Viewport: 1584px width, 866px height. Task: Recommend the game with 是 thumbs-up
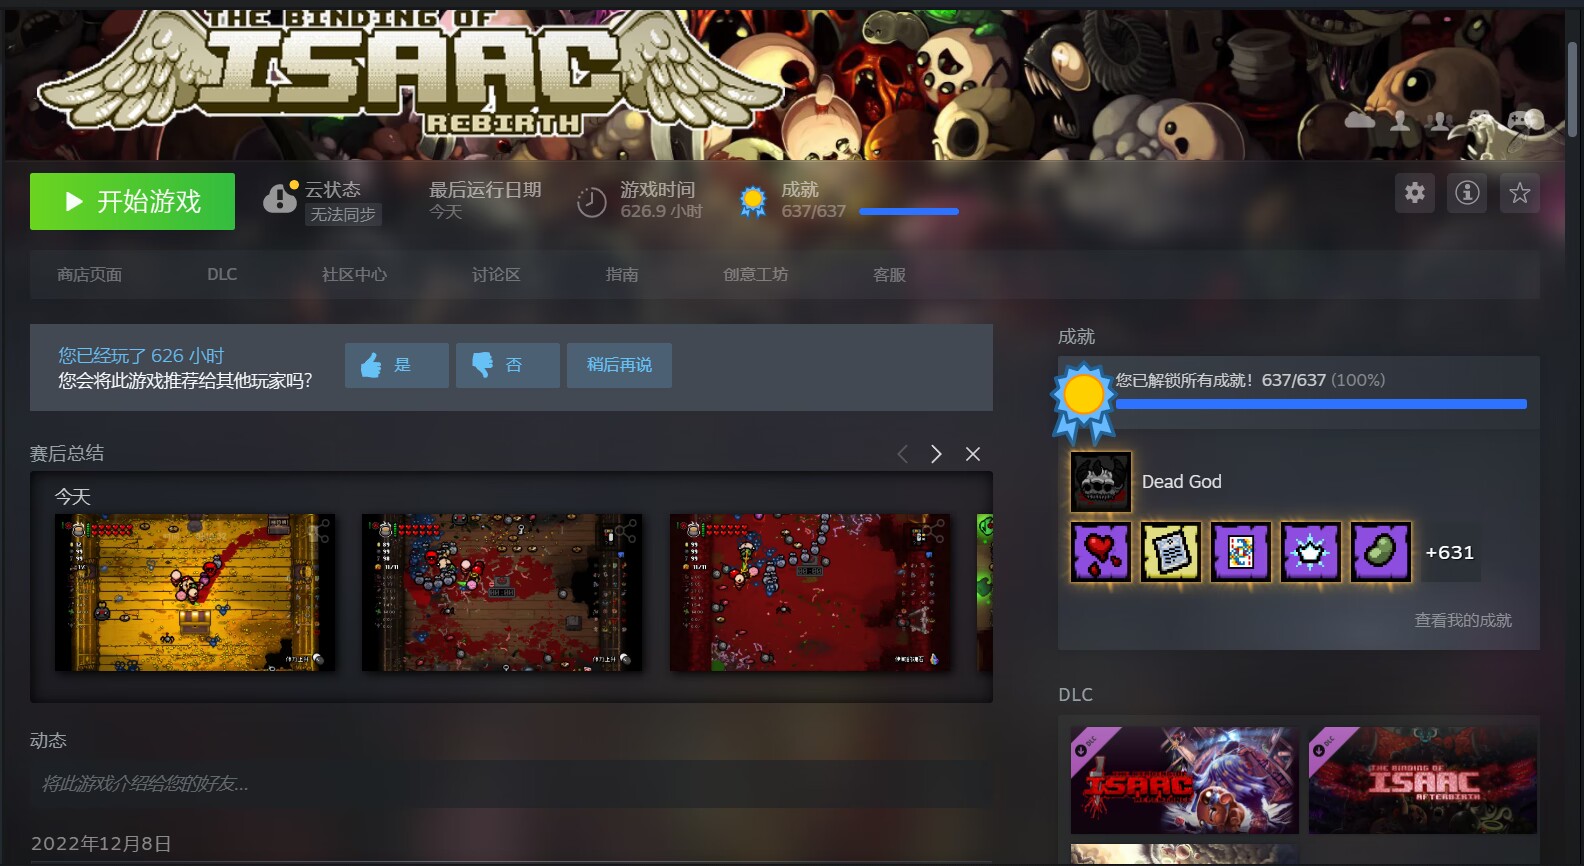396,365
